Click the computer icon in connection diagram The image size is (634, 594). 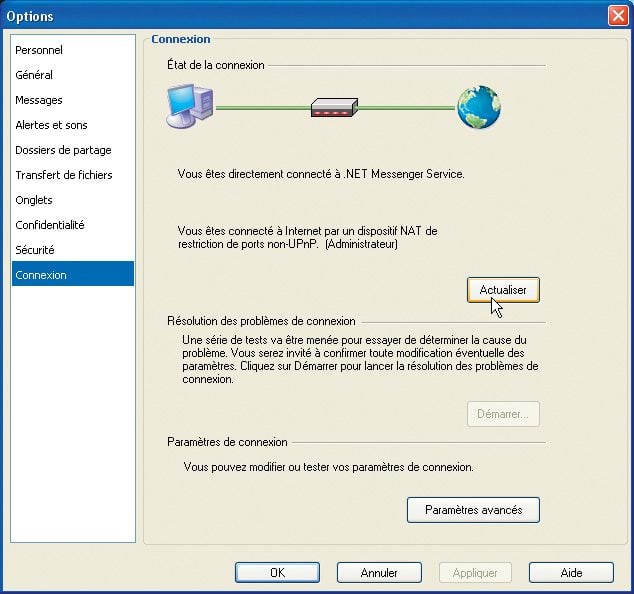[189, 108]
